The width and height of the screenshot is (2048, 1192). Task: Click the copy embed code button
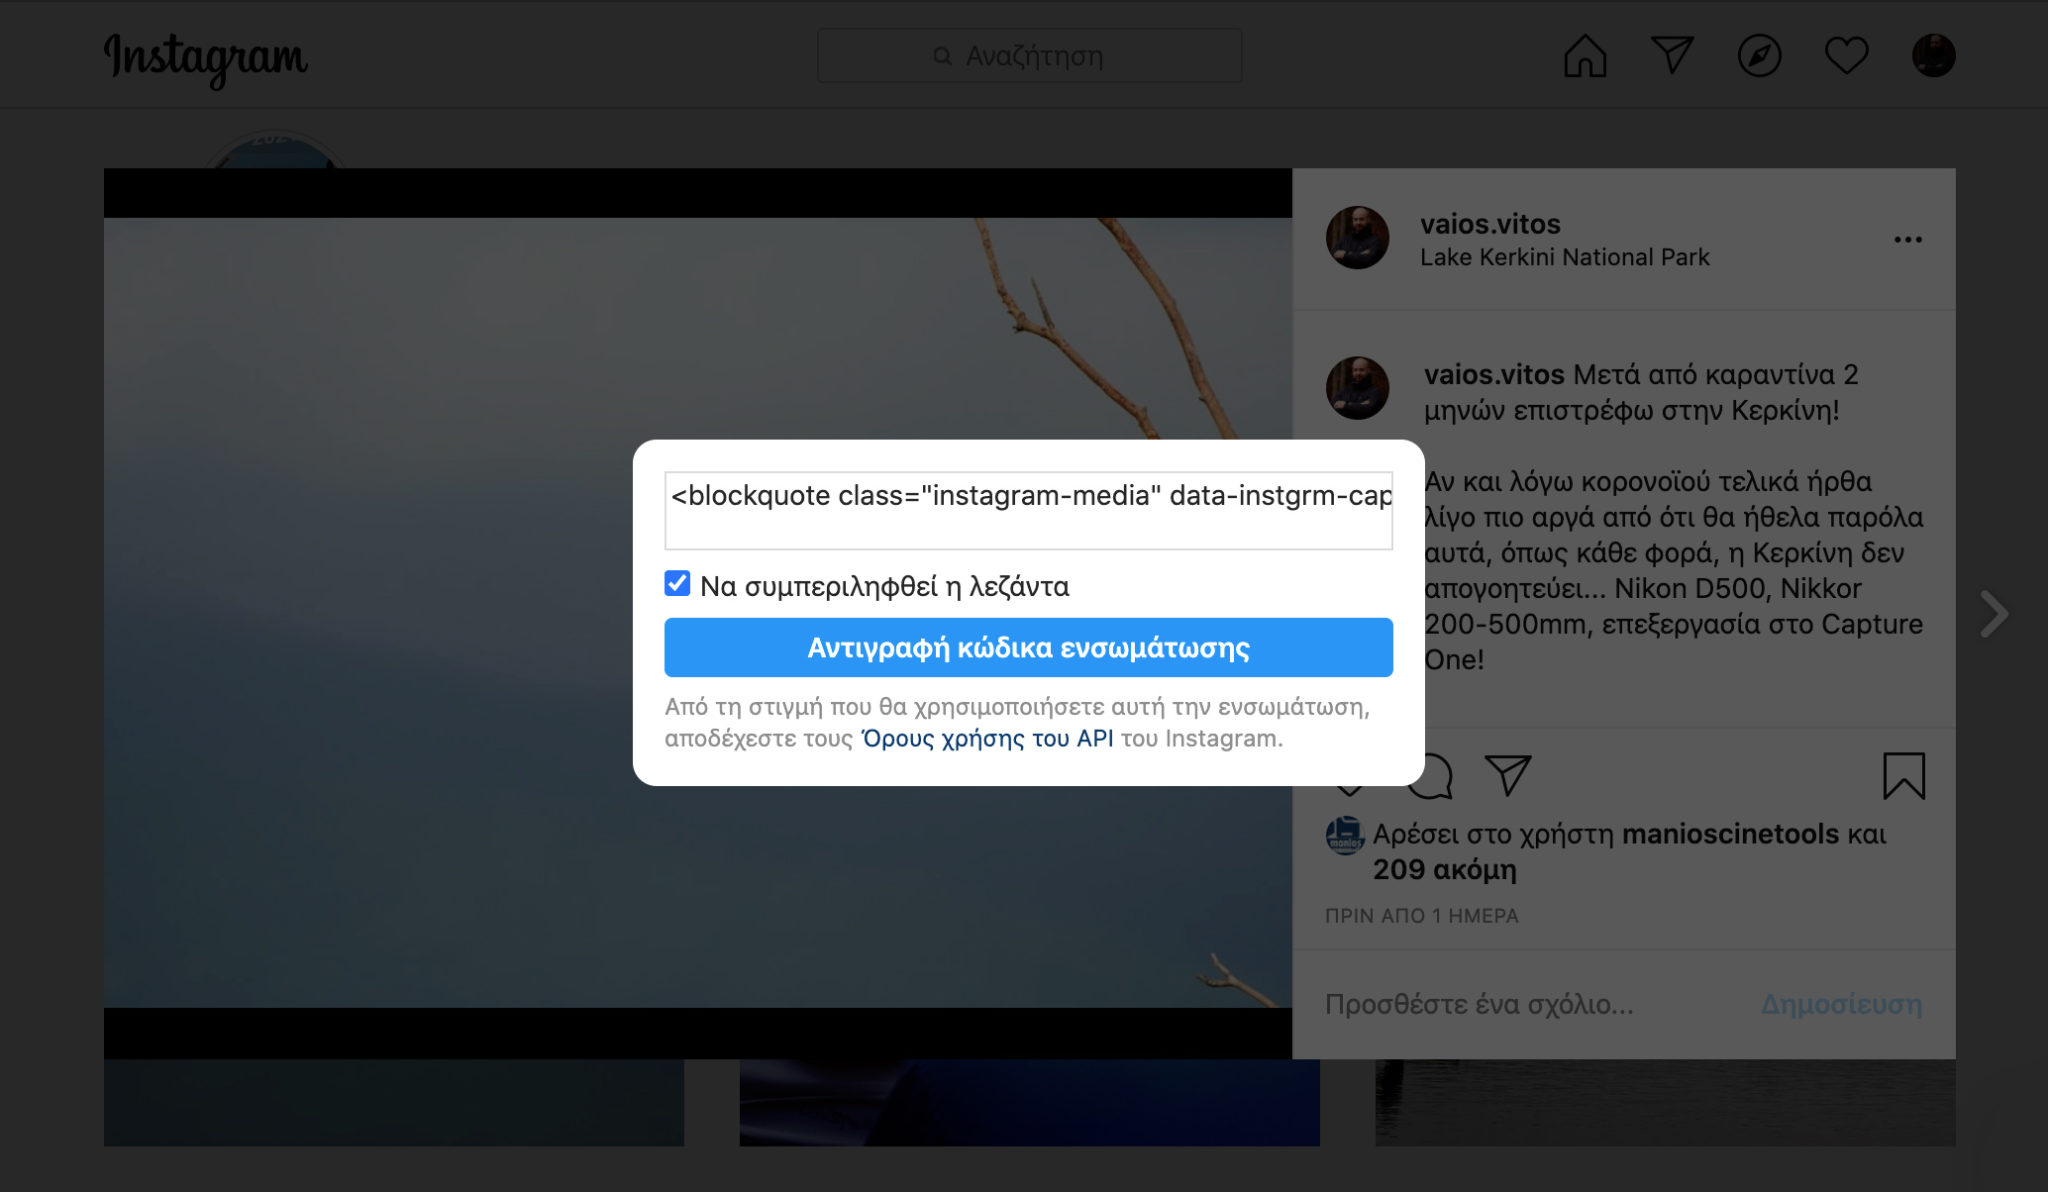[1028, 648]
